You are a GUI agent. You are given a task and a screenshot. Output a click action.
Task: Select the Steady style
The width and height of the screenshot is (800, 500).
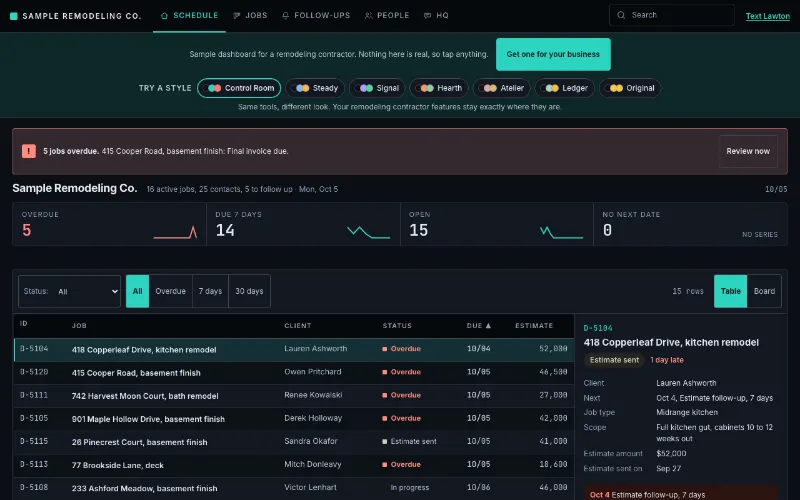click(x=315, y=88)
